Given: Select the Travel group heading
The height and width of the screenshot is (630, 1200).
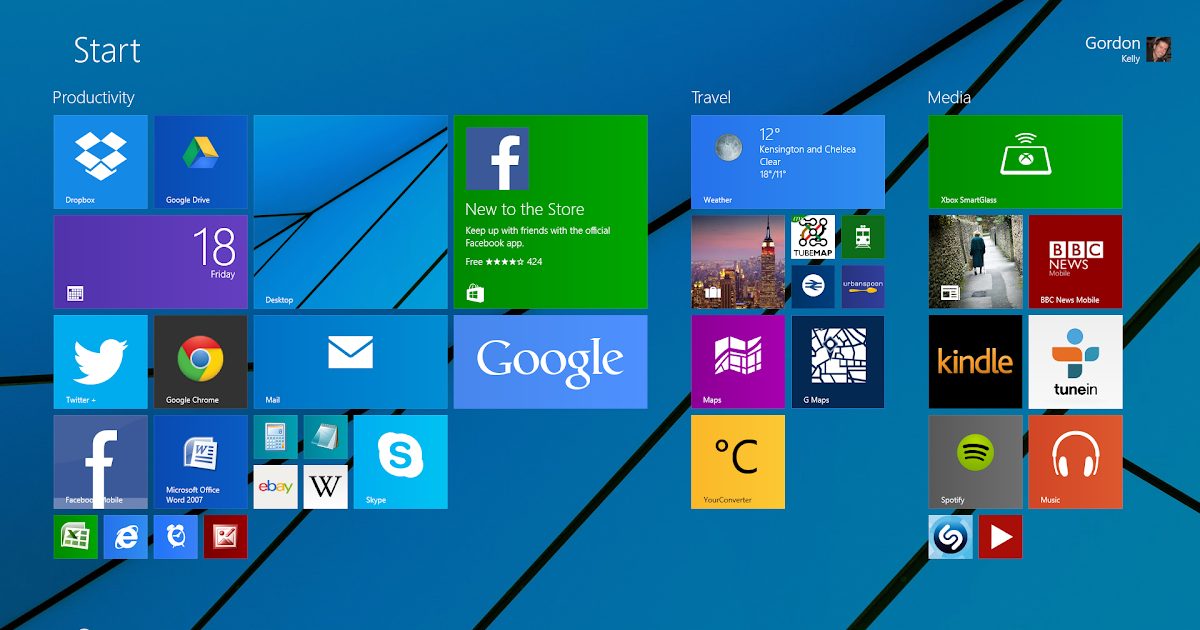Looking at the screenshot, I should tap(711, 97).
